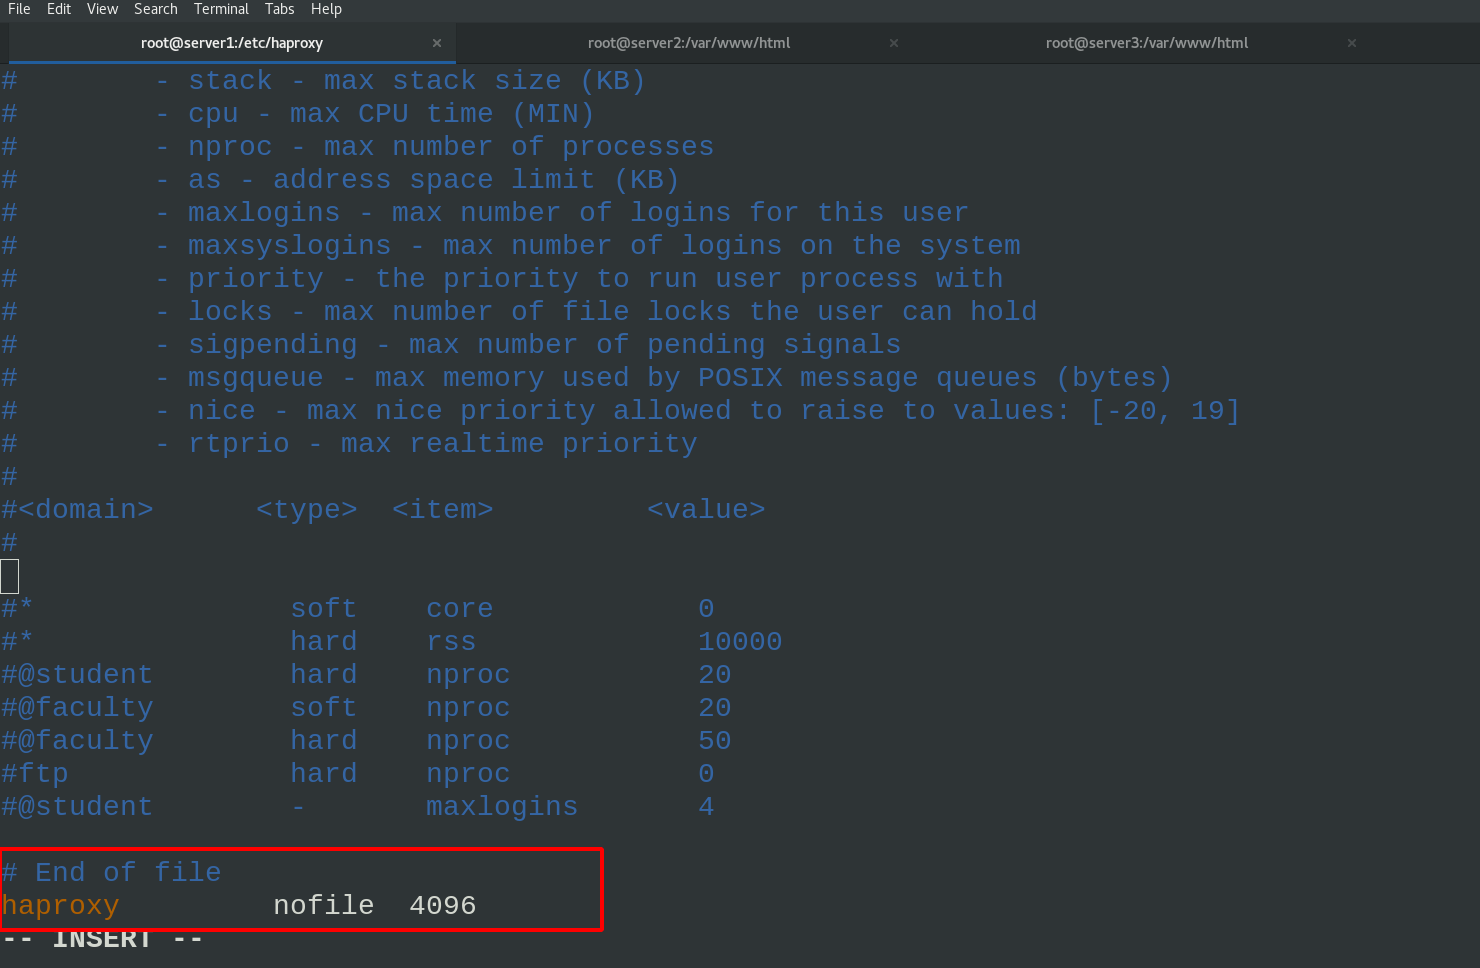Viewport: 1480px width, 968px height.
Task: Click the '<item>' column header text
Action: [442, 509]
